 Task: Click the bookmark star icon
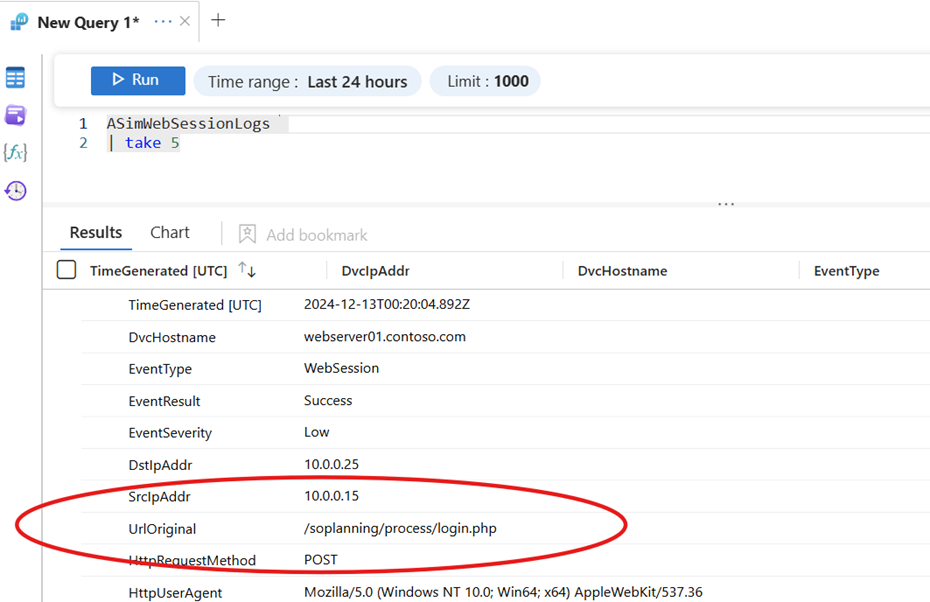point(247,234)
